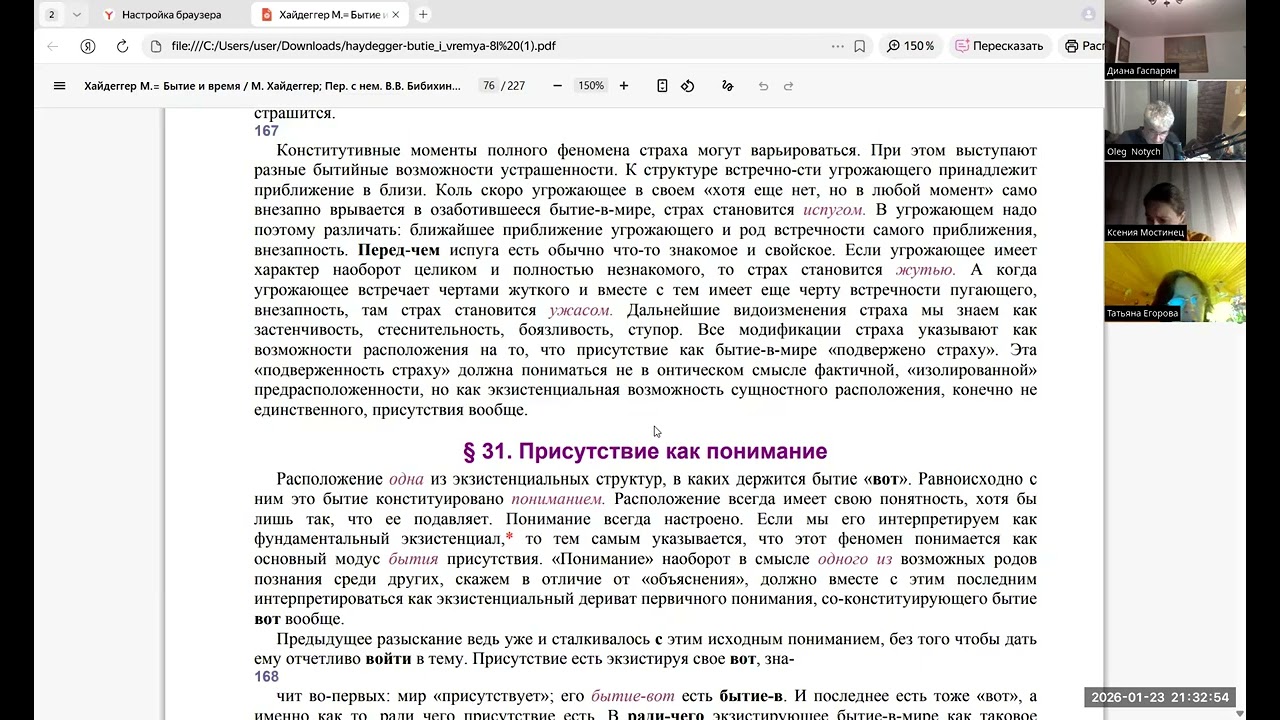This screenshot has width=1280, height=720.
Task: Click page marker 168
Action: [266, 677]
